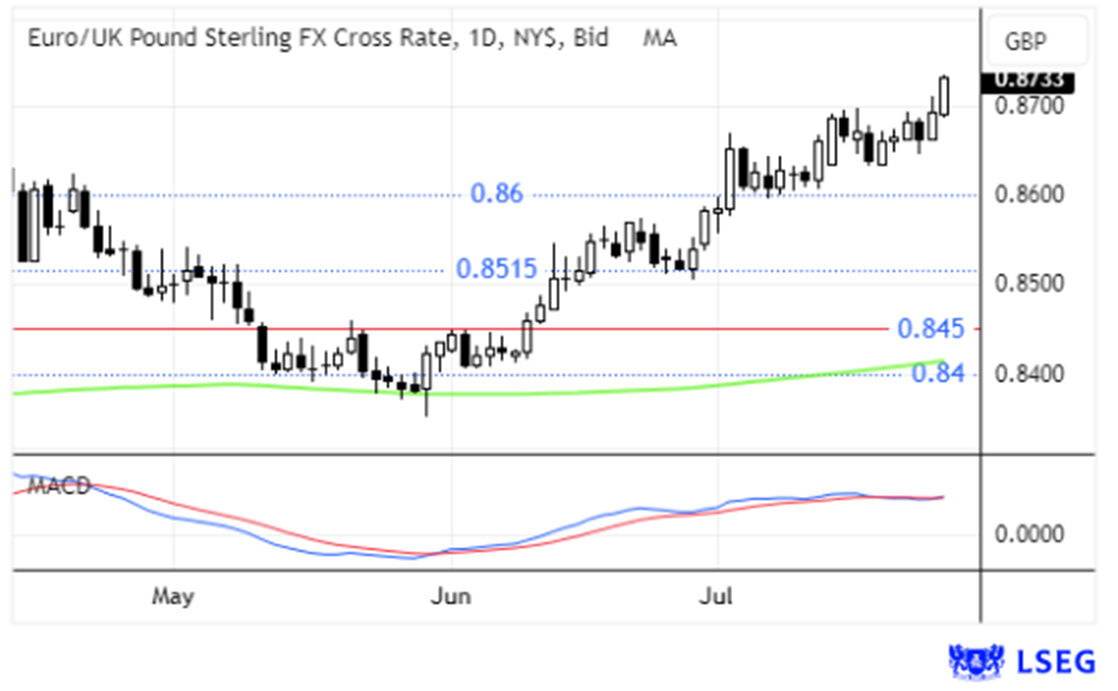Screen dimensions: 1118x691
Task: Click the Jul label on time axis
Action: tap(716, 597)
